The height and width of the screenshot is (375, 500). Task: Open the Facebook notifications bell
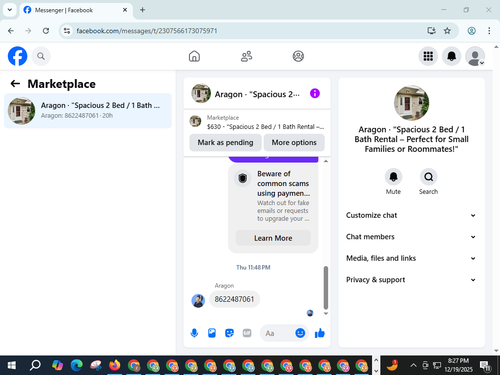(x=451, y=56)
